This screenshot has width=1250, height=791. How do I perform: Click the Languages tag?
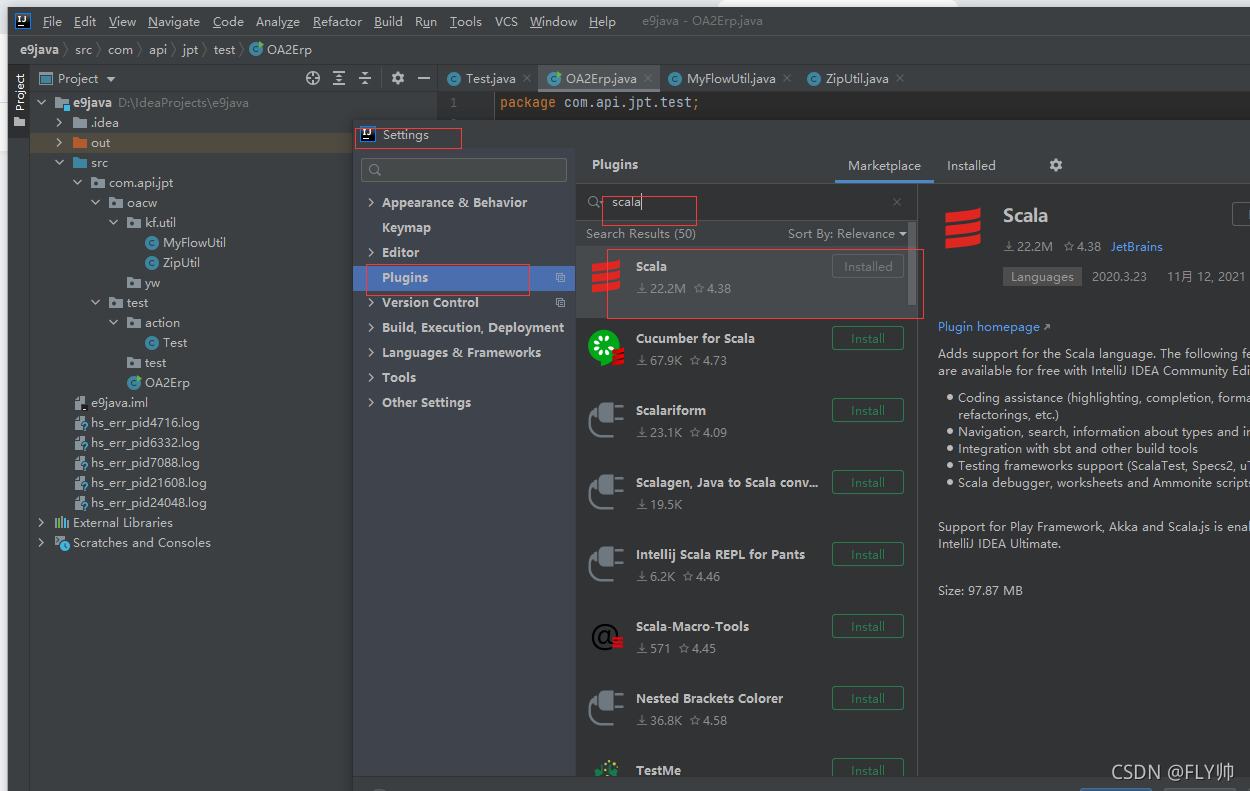coord(1042,277)
